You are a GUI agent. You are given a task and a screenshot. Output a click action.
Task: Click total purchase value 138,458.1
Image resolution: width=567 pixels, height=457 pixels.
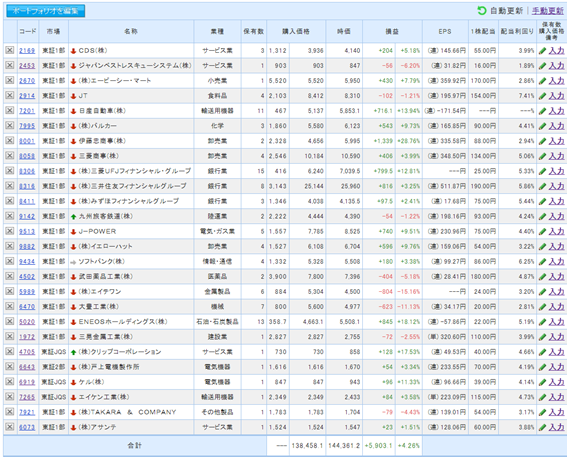(307, 445)
